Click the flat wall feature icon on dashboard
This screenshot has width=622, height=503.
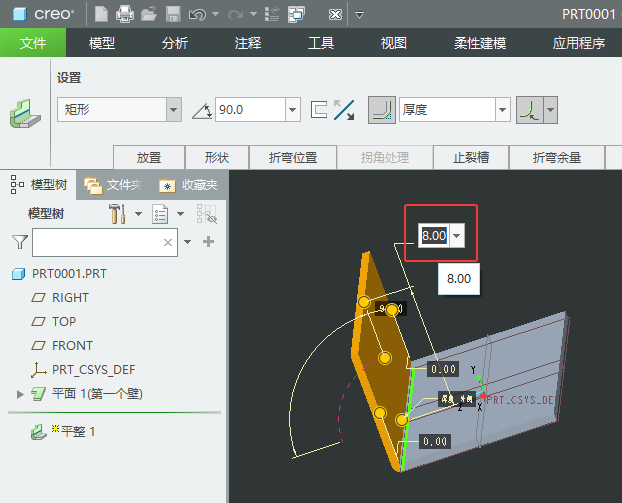point(25,114)
